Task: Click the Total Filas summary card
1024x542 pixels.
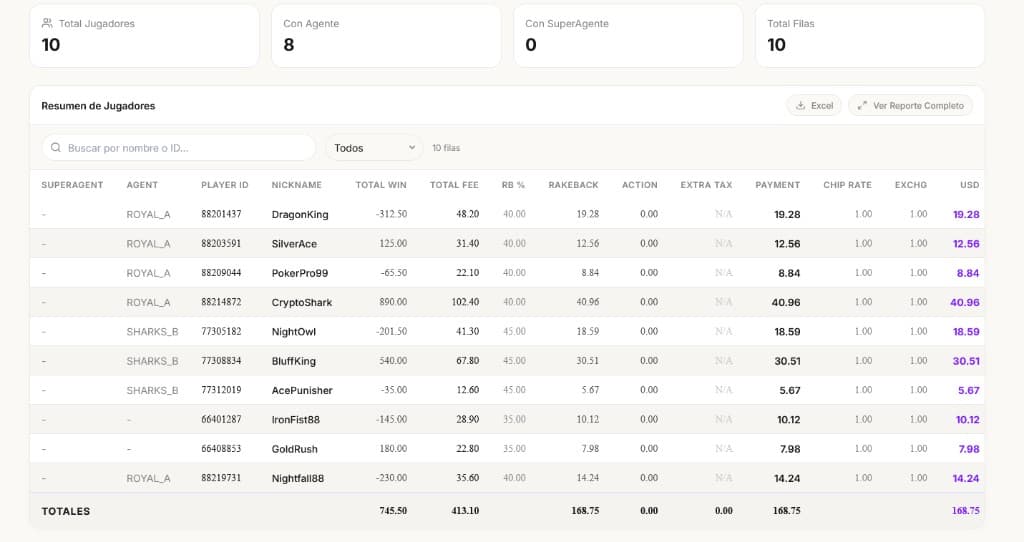Action: (869, 36)
